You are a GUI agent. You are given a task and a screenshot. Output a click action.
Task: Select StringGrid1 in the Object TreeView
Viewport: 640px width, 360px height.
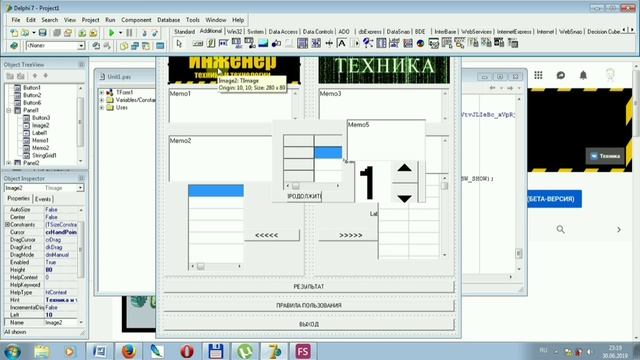pyautogui.click(x=44, y=156)
